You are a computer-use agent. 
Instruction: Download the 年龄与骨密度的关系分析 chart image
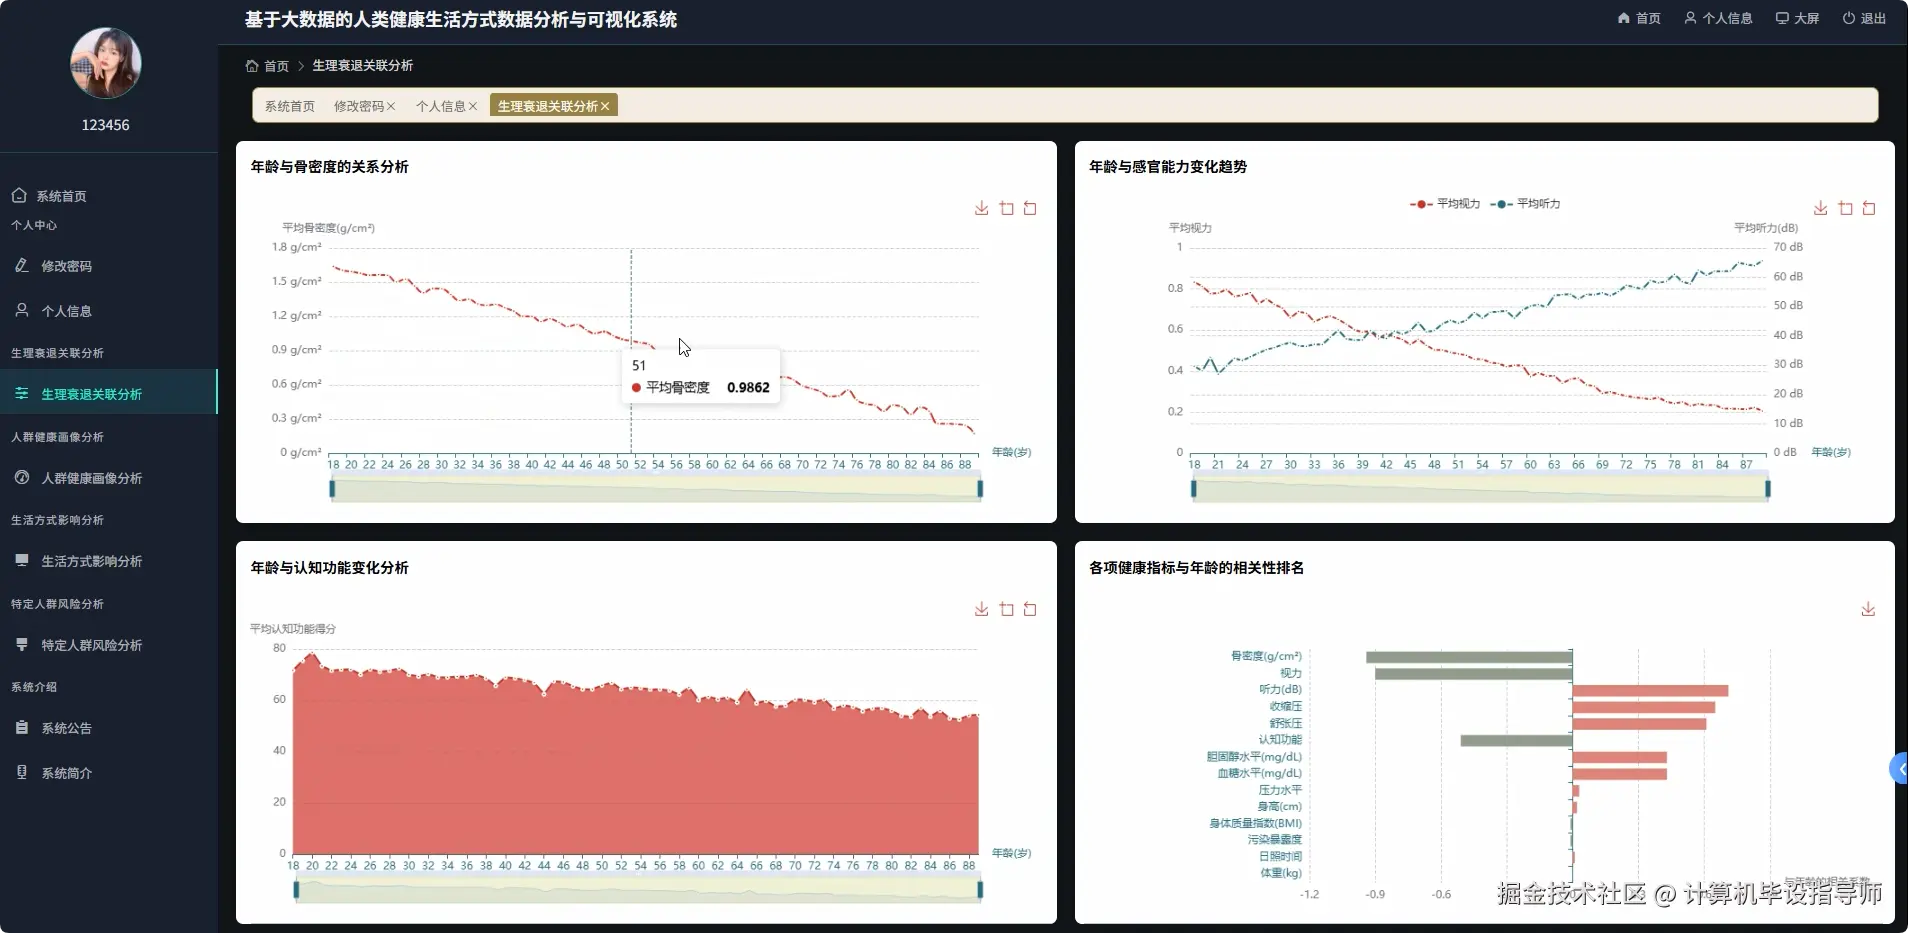click(x=980, y=208)
